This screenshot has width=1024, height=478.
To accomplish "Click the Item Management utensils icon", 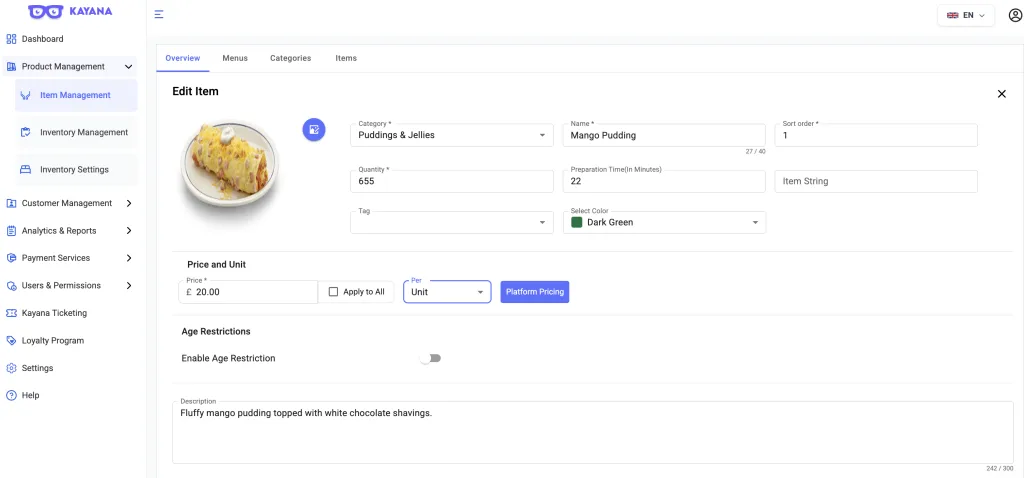I will [26, 95].
